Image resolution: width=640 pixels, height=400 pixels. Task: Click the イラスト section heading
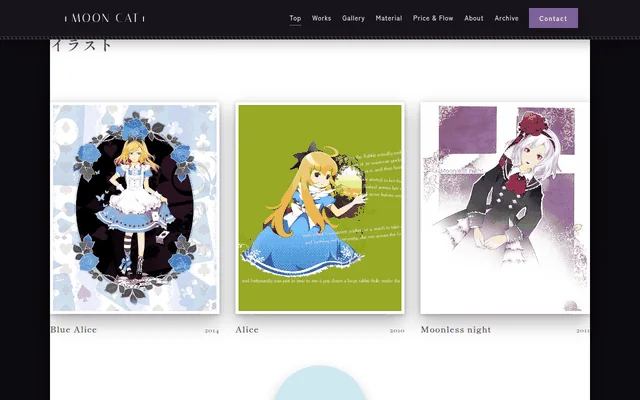(81, 45)
